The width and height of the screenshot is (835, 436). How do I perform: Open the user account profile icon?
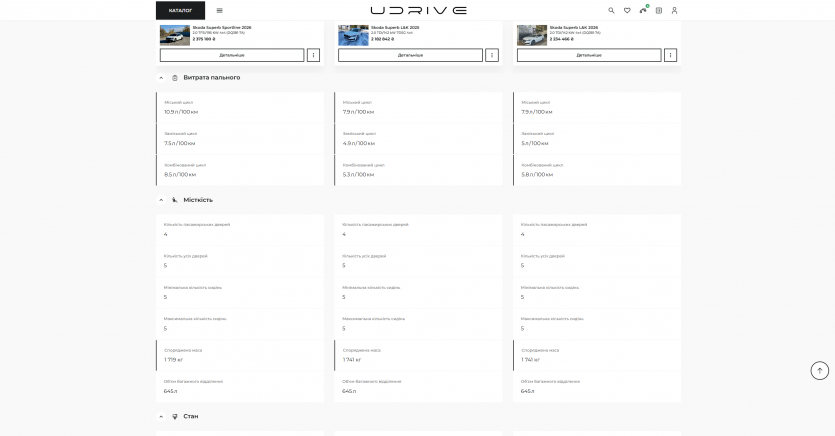(x=674, y=10)
